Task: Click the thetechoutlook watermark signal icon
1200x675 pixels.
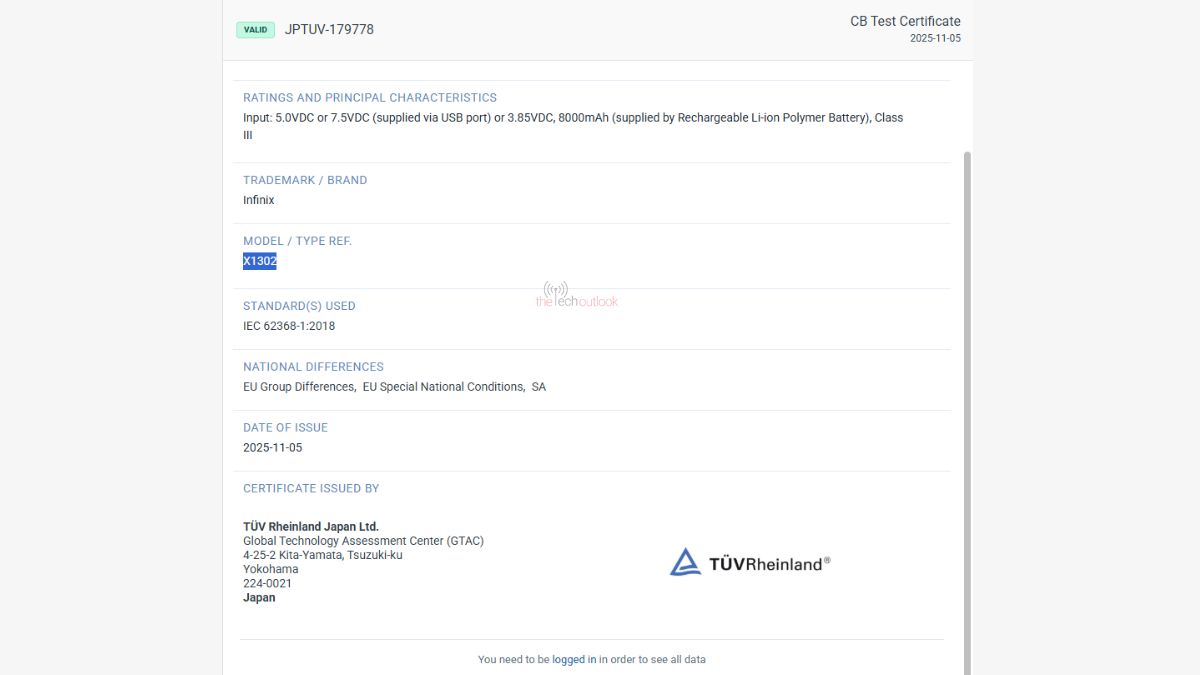Action: tap(556, 290)
